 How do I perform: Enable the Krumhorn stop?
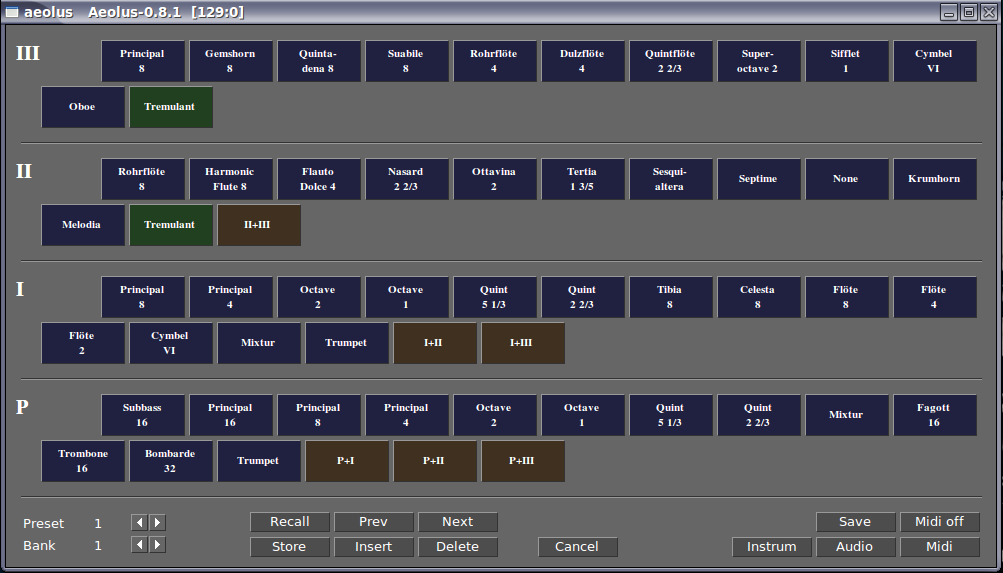coord(935,179)
